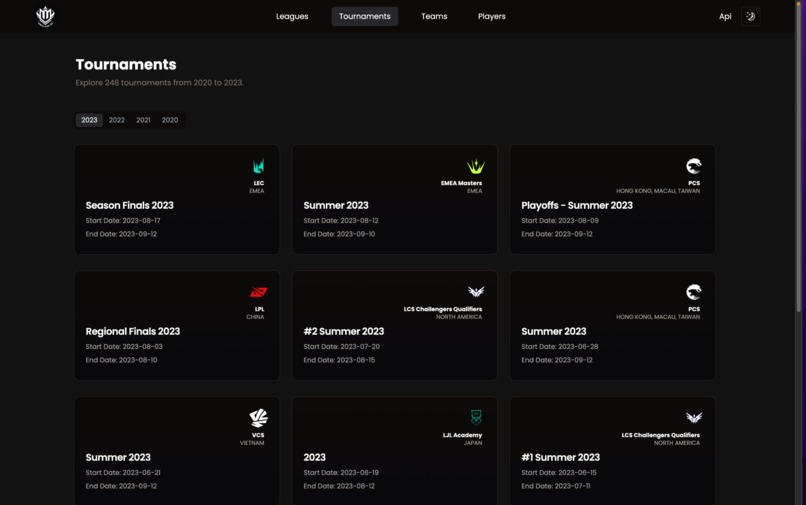Click LCS logo on #1 Summer card
Viewport: 806px width, 505px height.
(x=693, y=418)
